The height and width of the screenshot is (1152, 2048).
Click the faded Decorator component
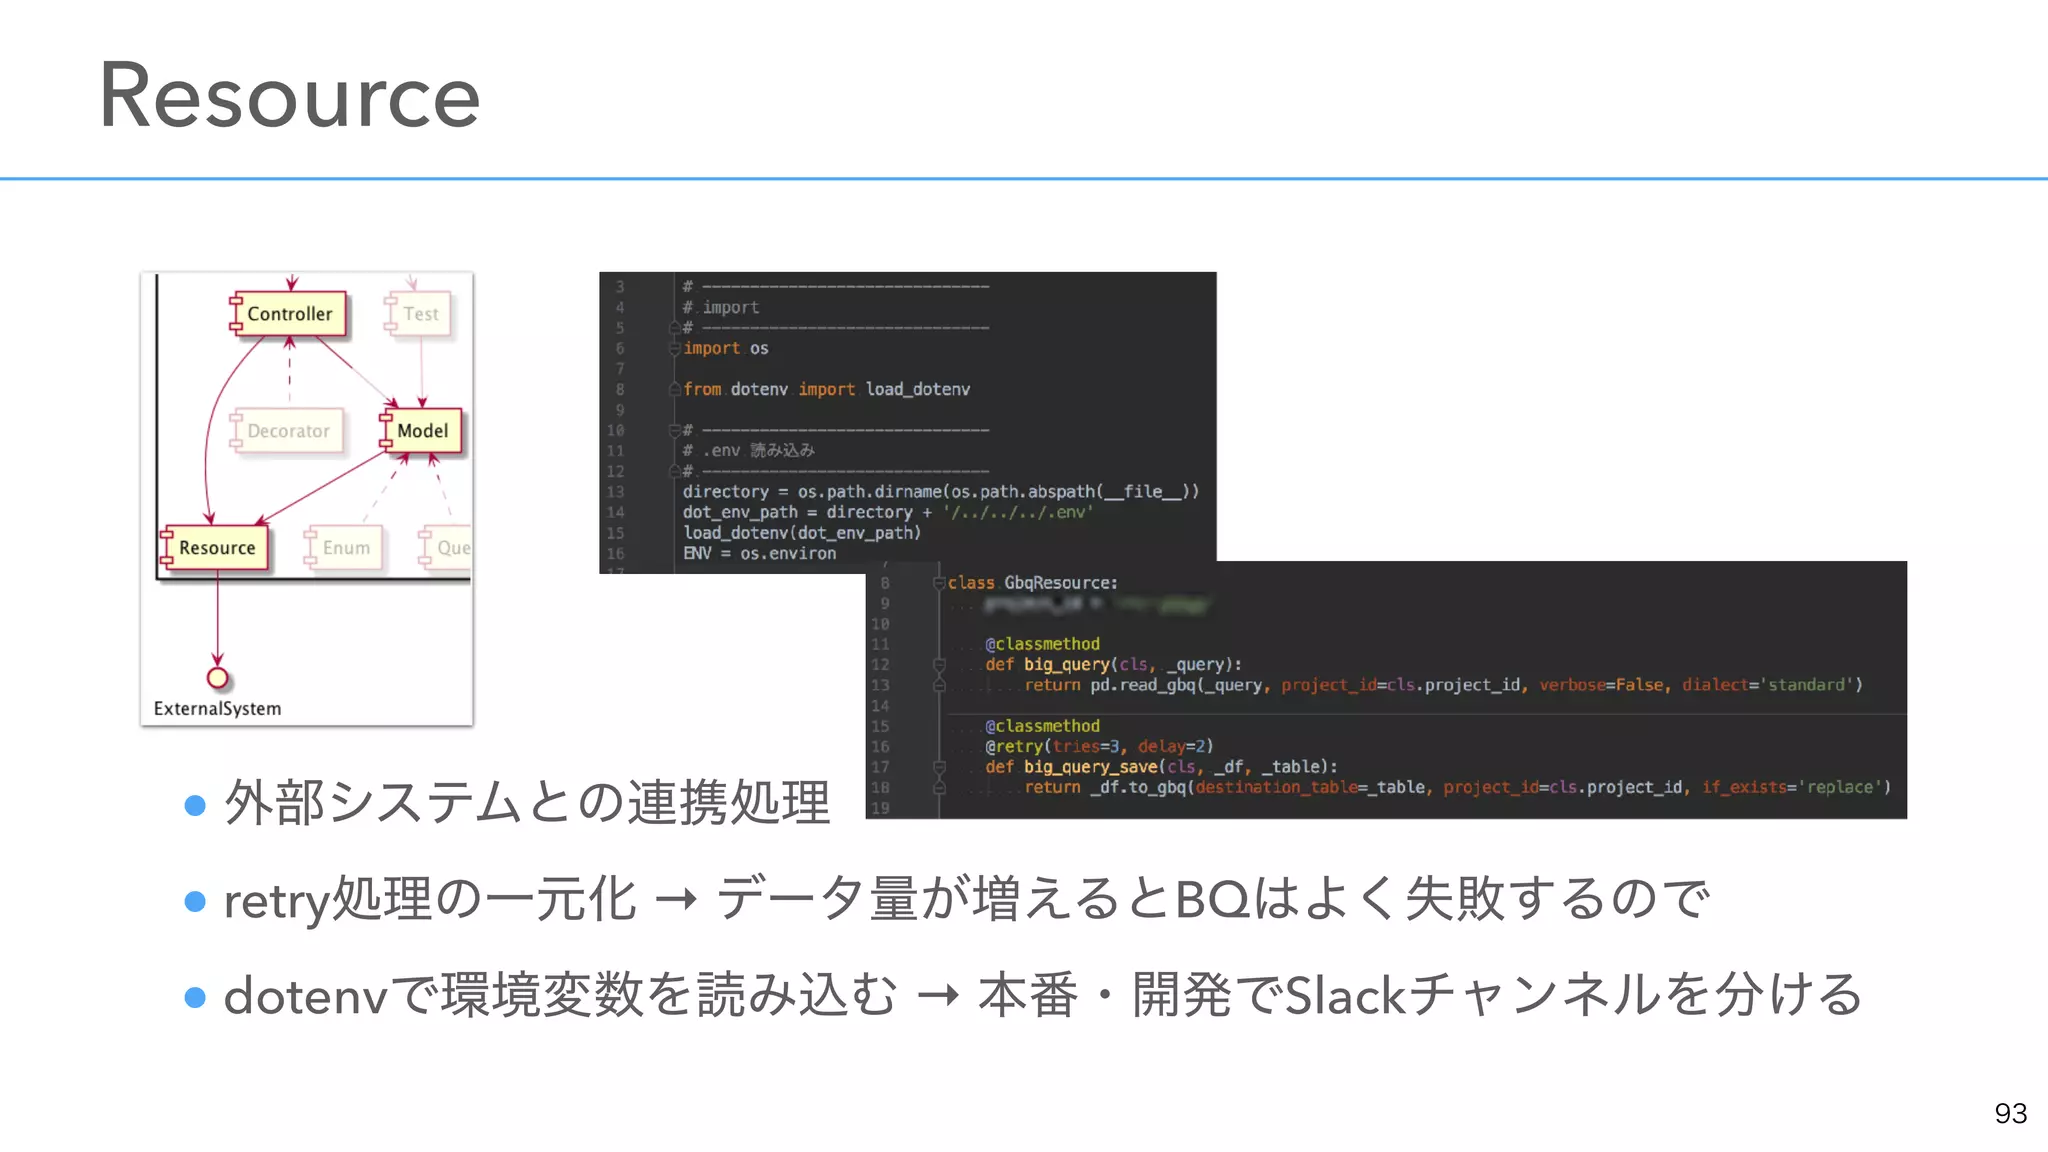pos(287,431)
